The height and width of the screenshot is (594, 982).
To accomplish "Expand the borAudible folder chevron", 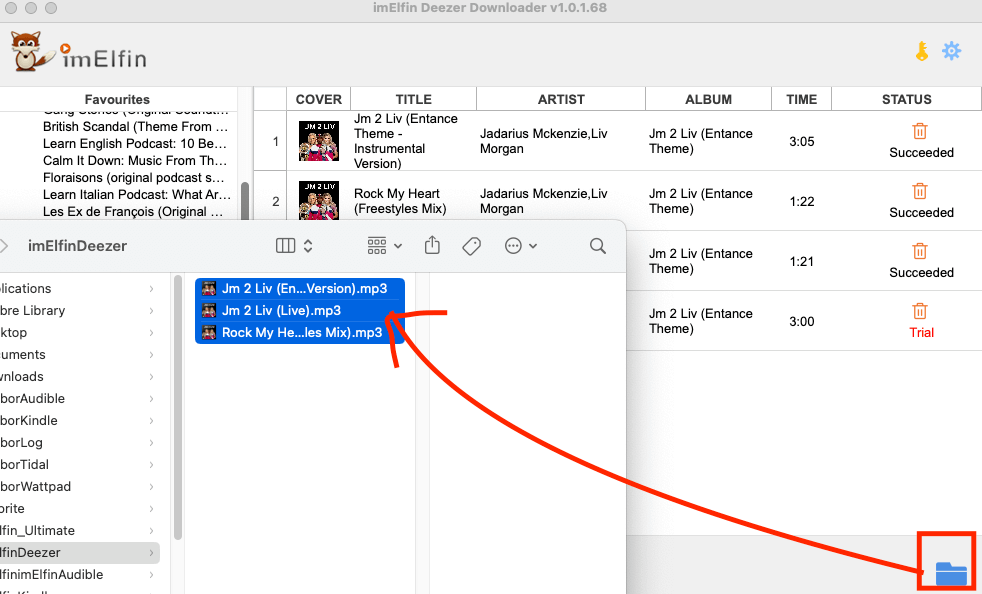I will point(152,399).
